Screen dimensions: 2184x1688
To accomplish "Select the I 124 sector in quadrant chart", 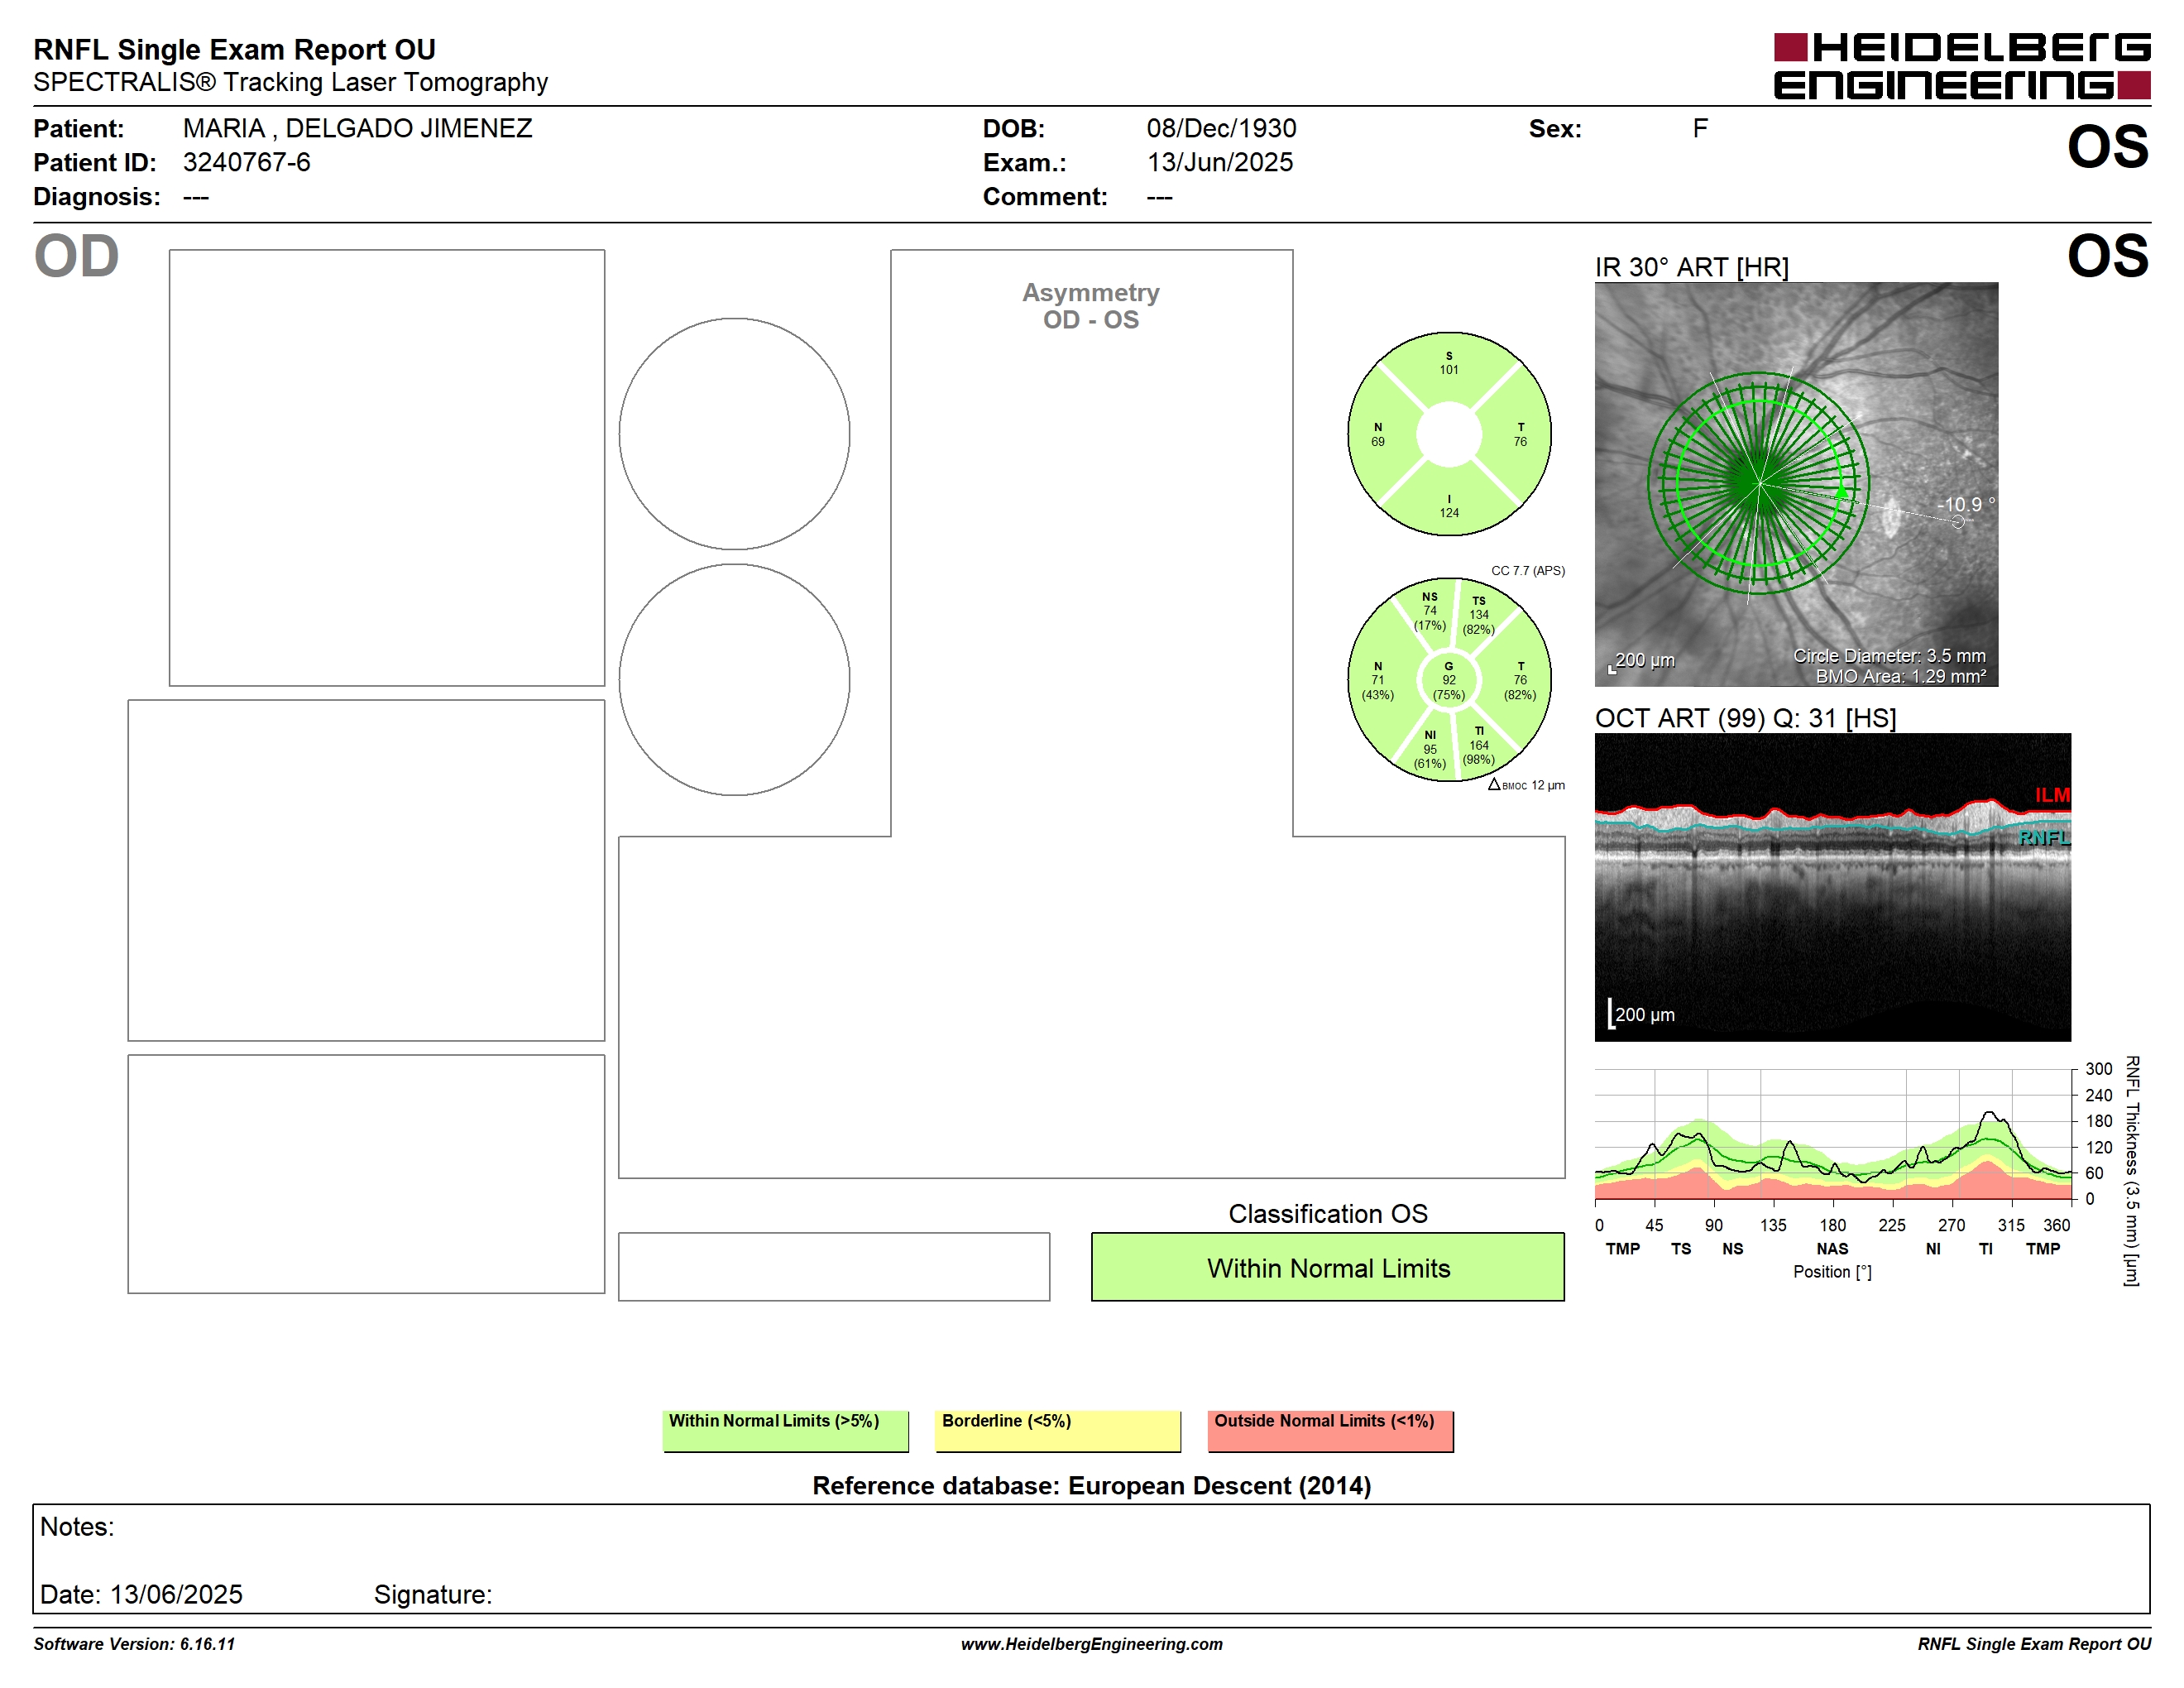I will [x=1449, y=506].
